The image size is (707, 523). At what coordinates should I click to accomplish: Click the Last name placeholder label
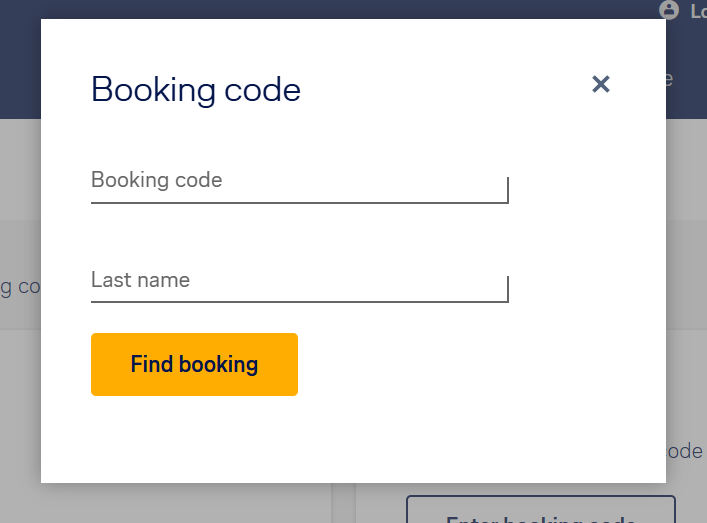[x=140, y=280]
